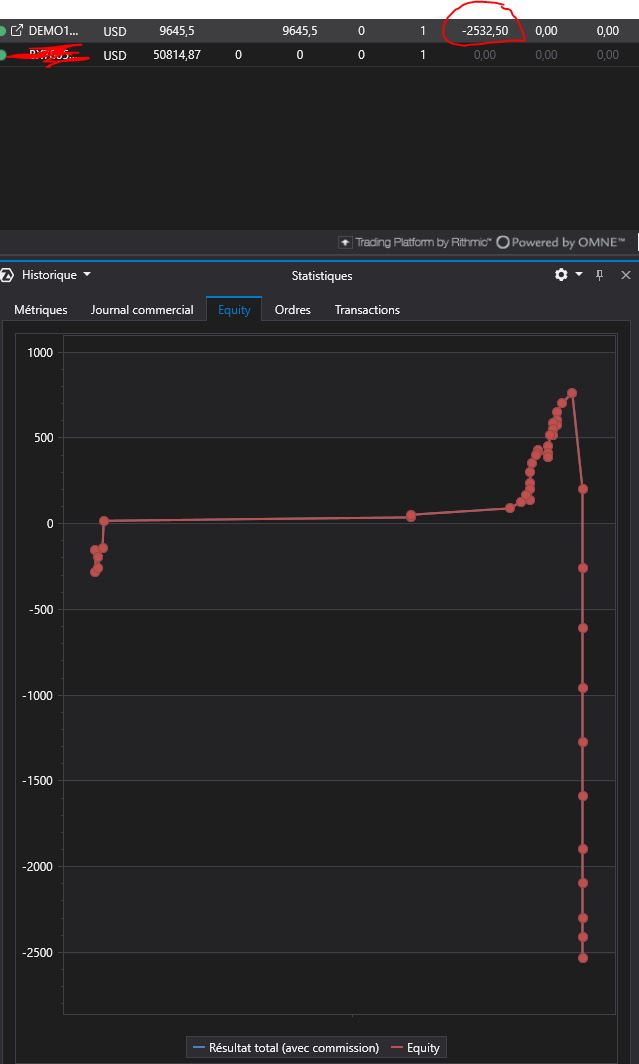This screenshot has width=639, height=1064.
Task: Click the USD currency cell in DEMO1 row
Action: [115, 31]
